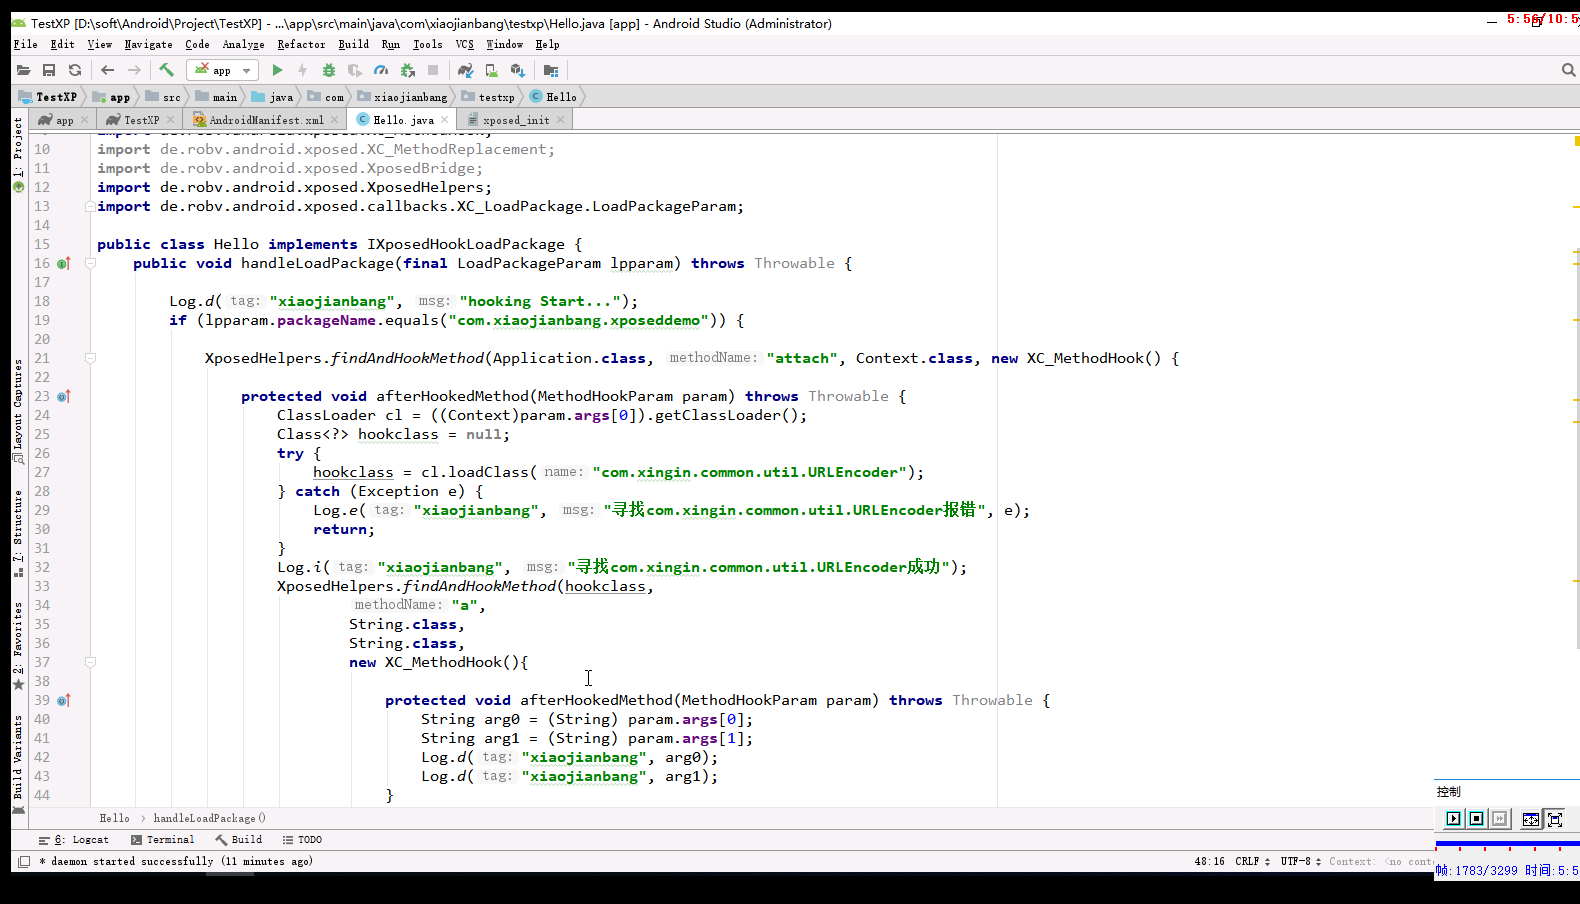Open the File menu

click(25, 44)
